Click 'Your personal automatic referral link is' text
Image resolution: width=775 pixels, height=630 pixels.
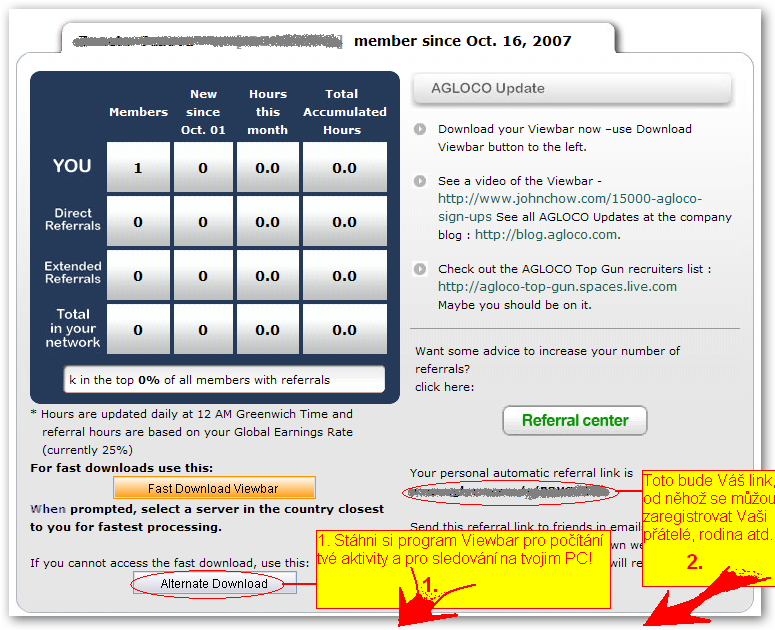coord(521,473)
